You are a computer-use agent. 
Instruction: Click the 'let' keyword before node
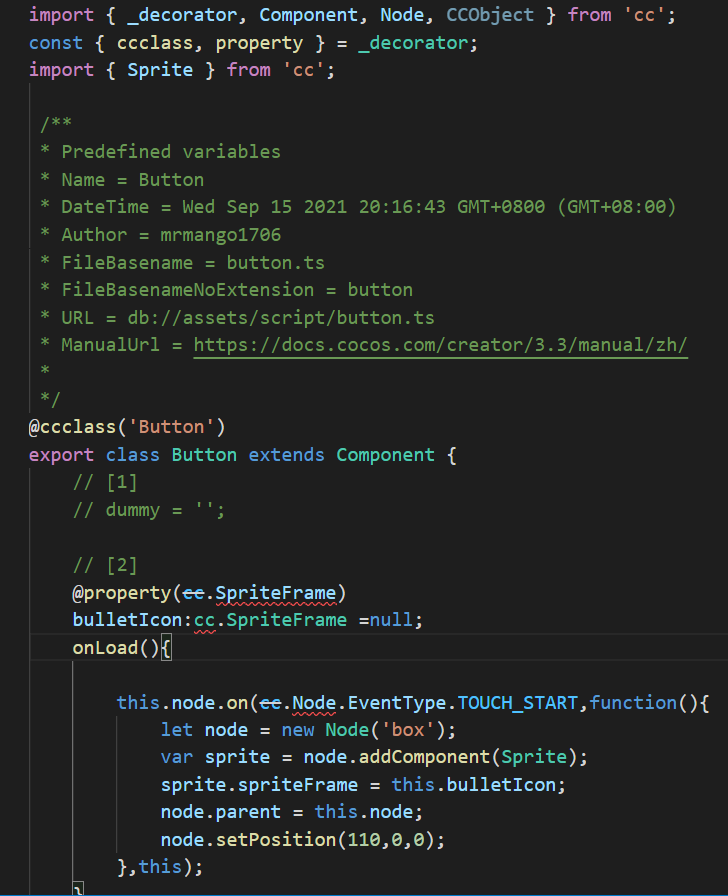176,730
